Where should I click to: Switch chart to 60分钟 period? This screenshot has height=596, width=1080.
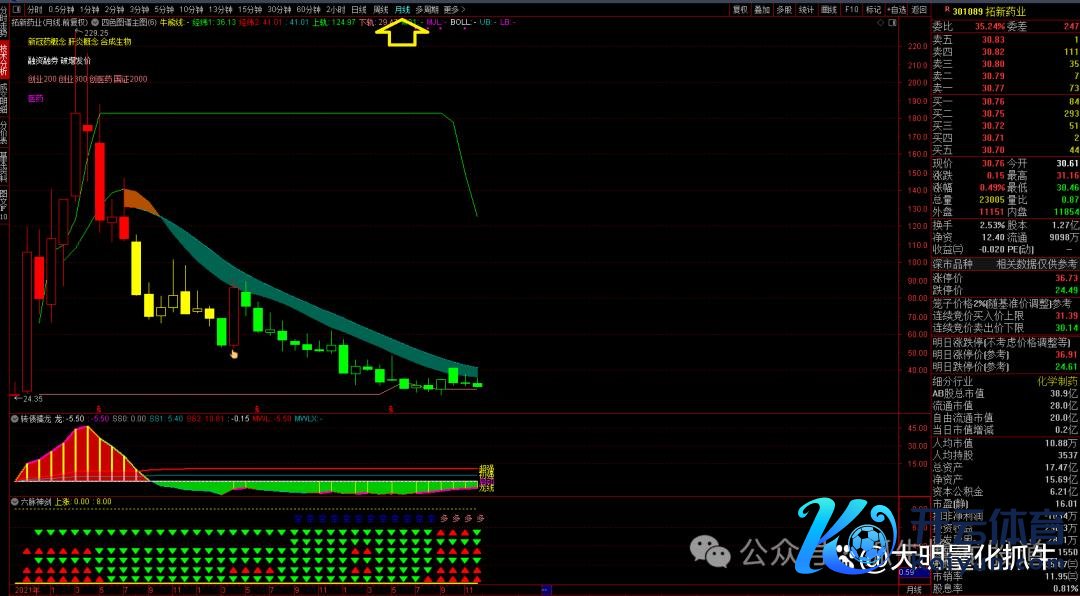click(307, 9)
